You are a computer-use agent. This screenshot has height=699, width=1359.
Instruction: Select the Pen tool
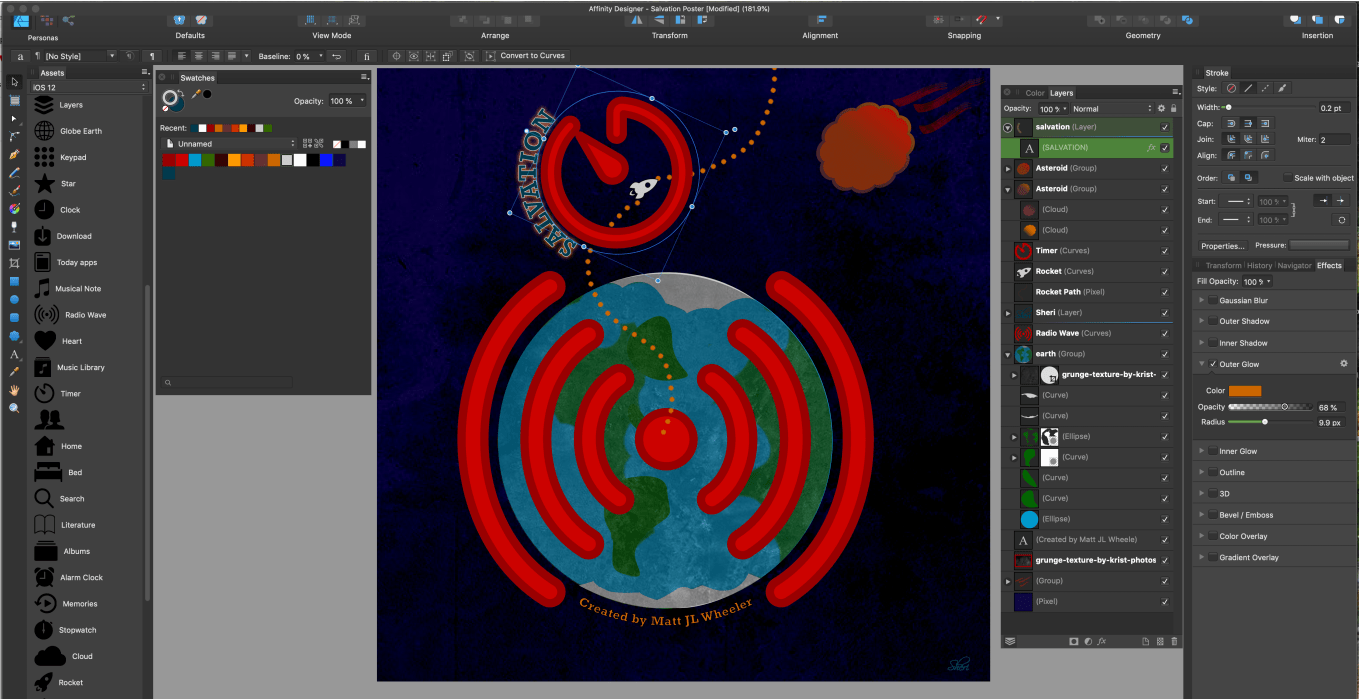14,154
